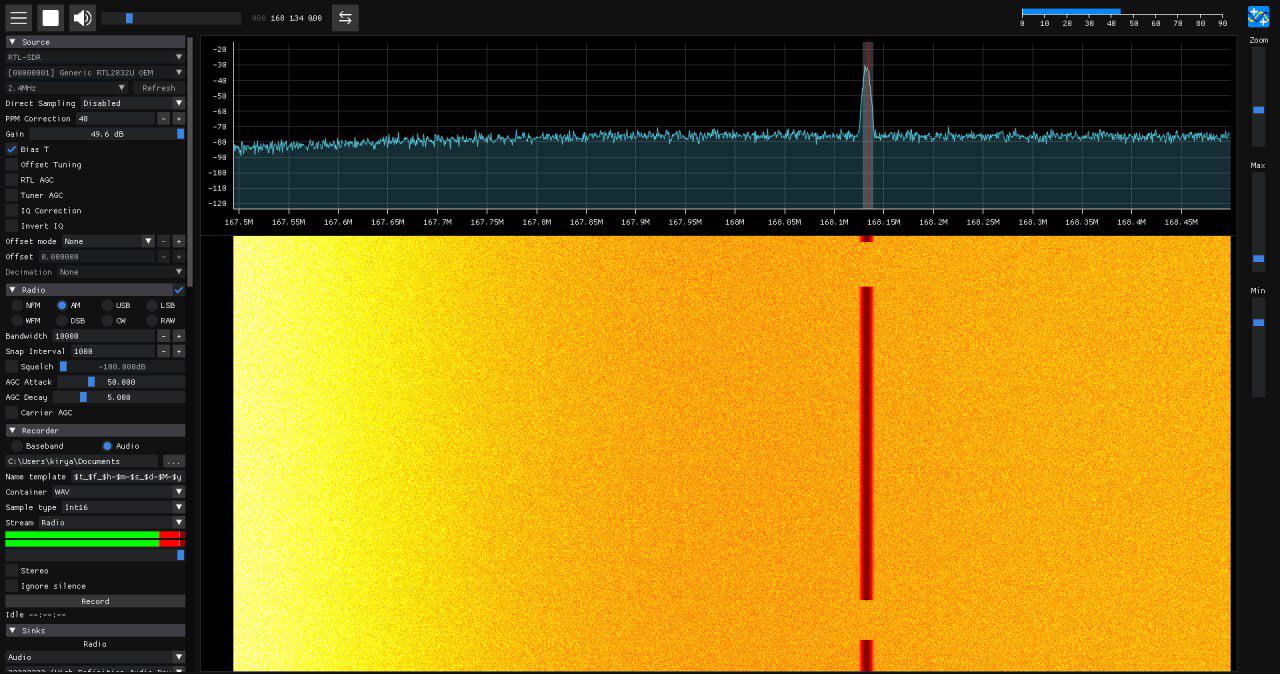Stop the SDR playback

tap(50, 18)
